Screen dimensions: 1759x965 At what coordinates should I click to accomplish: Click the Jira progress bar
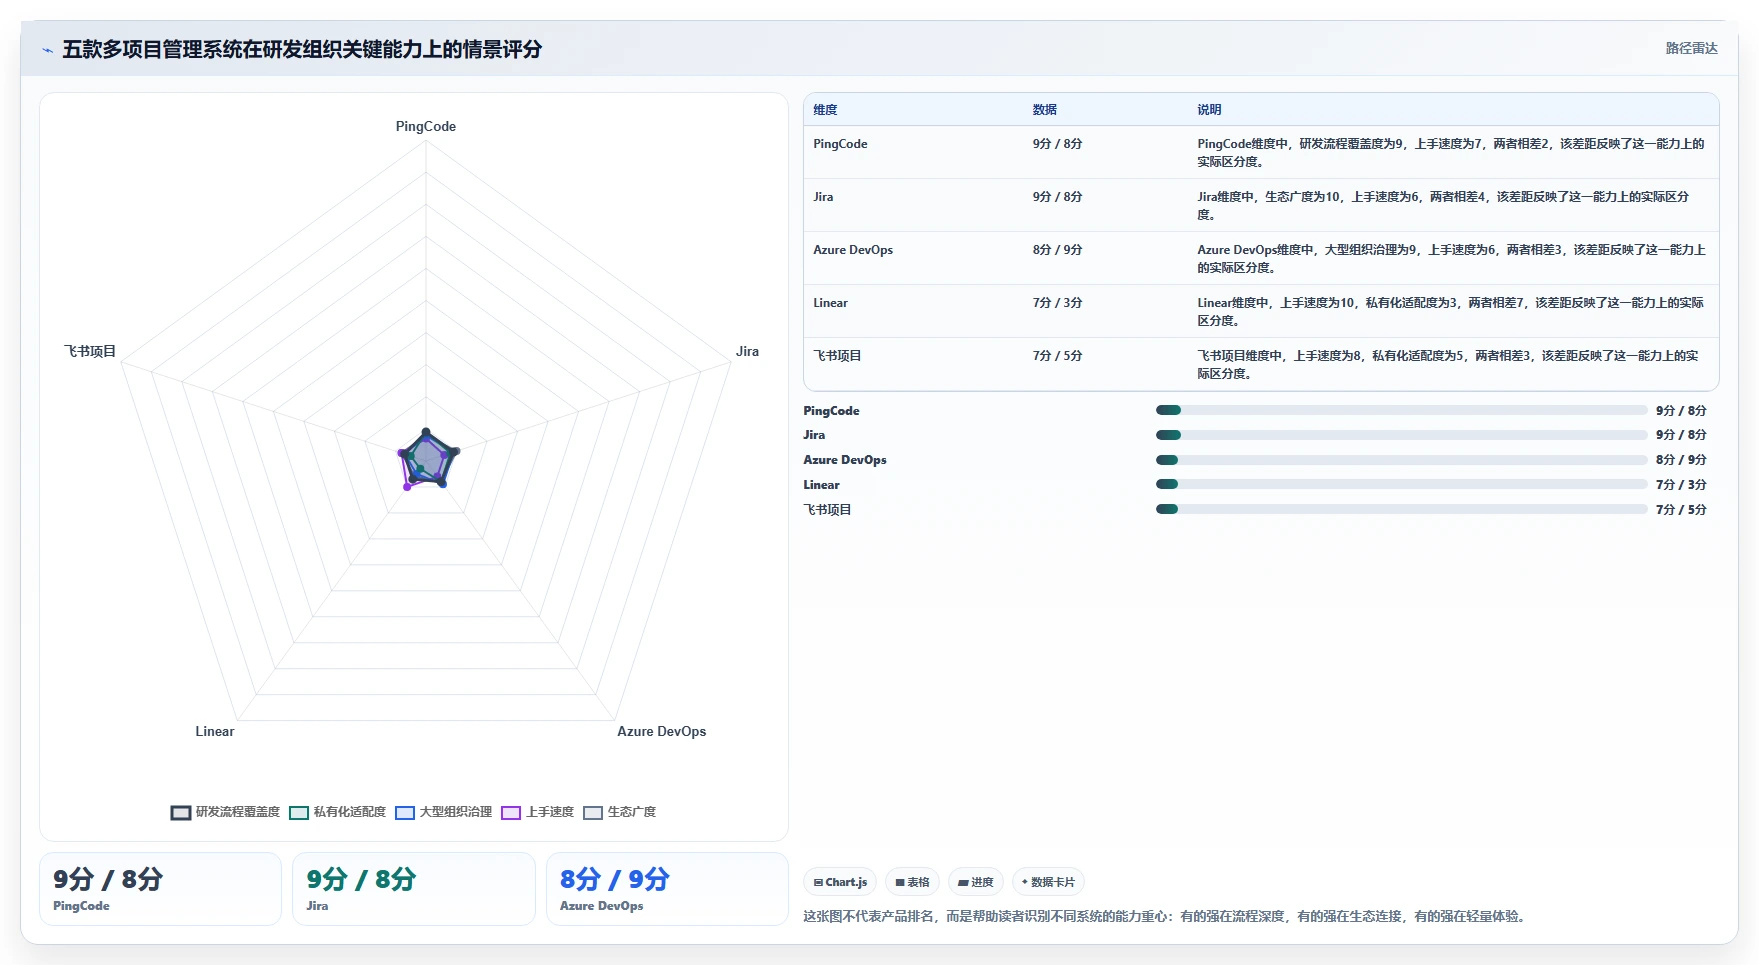[x=1401, y=435]
